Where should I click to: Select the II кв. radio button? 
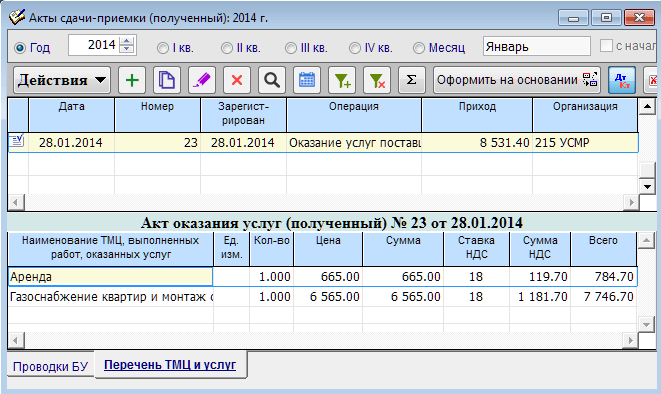[x=227, y=48]
